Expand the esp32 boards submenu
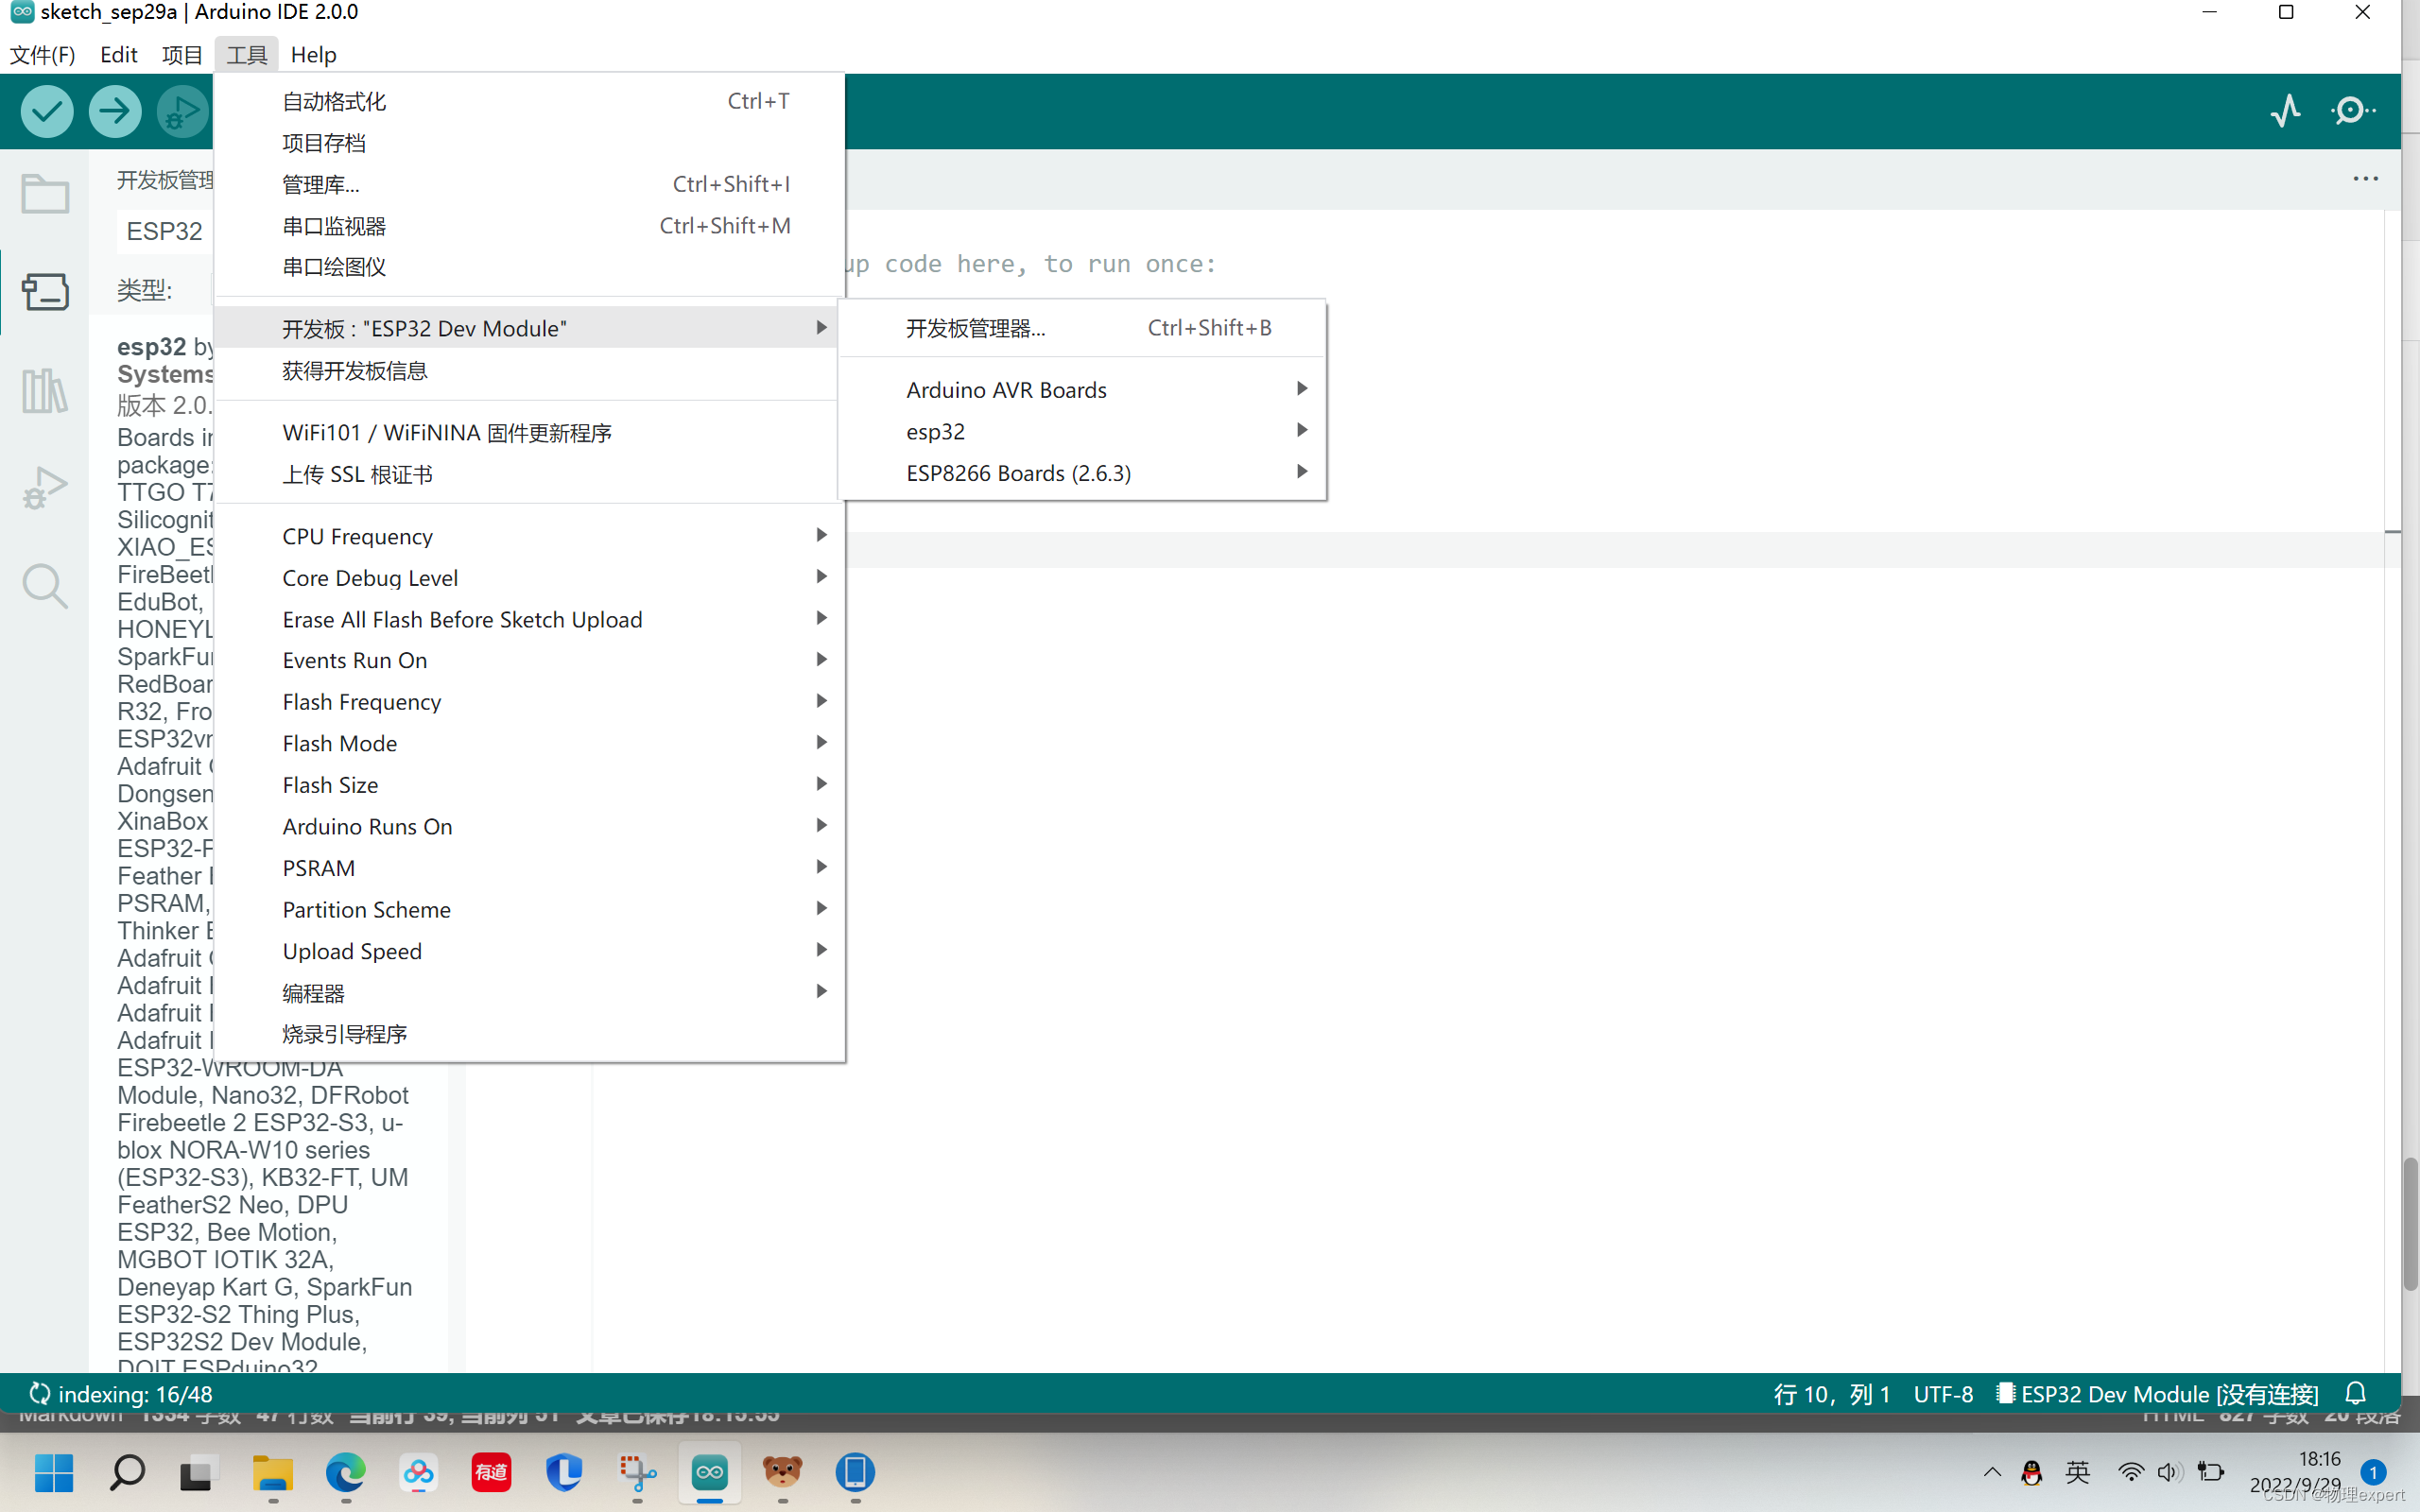The height and width of the screenshot is (1512, 2420). pos(1082,431)
